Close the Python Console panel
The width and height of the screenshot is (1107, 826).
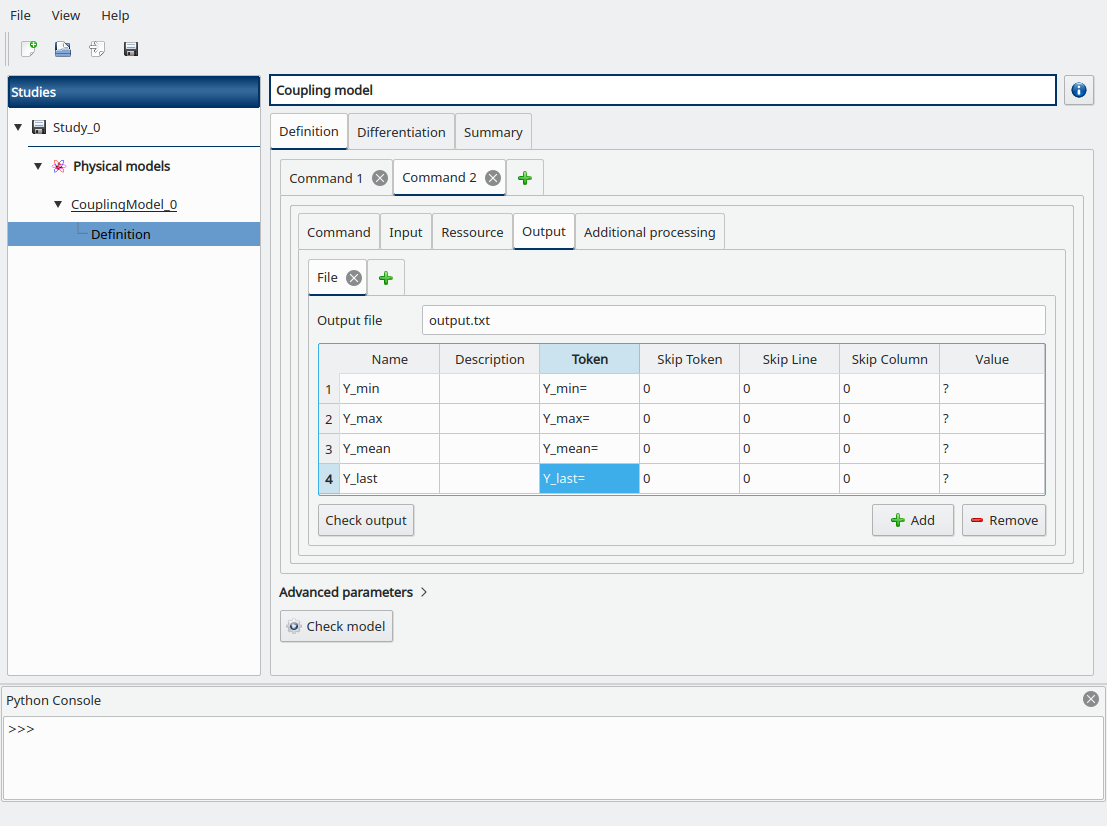[x=1090, y=699]
